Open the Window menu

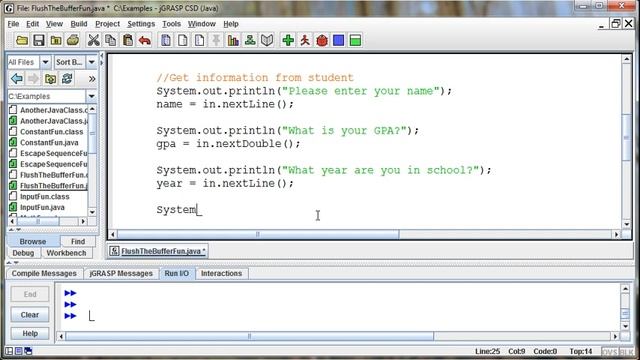click(x=202, y=24)
